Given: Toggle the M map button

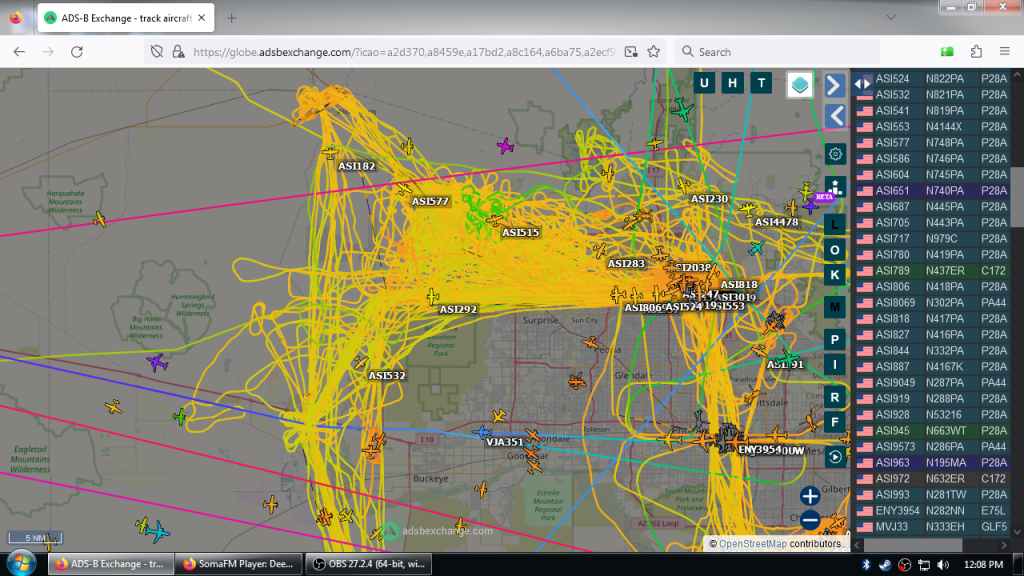Looking at the screenshot, I should point(835,307).
